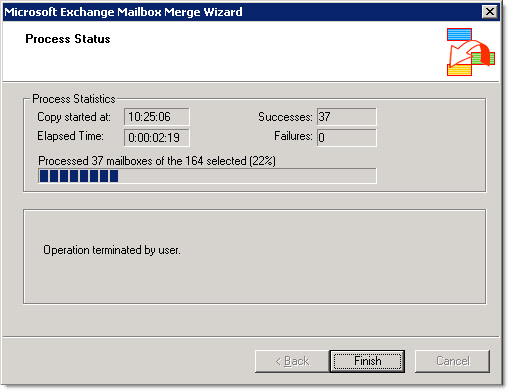Click the Process Status heading
The width and height of the screenshot is (509, 391).
click(68, 39)
